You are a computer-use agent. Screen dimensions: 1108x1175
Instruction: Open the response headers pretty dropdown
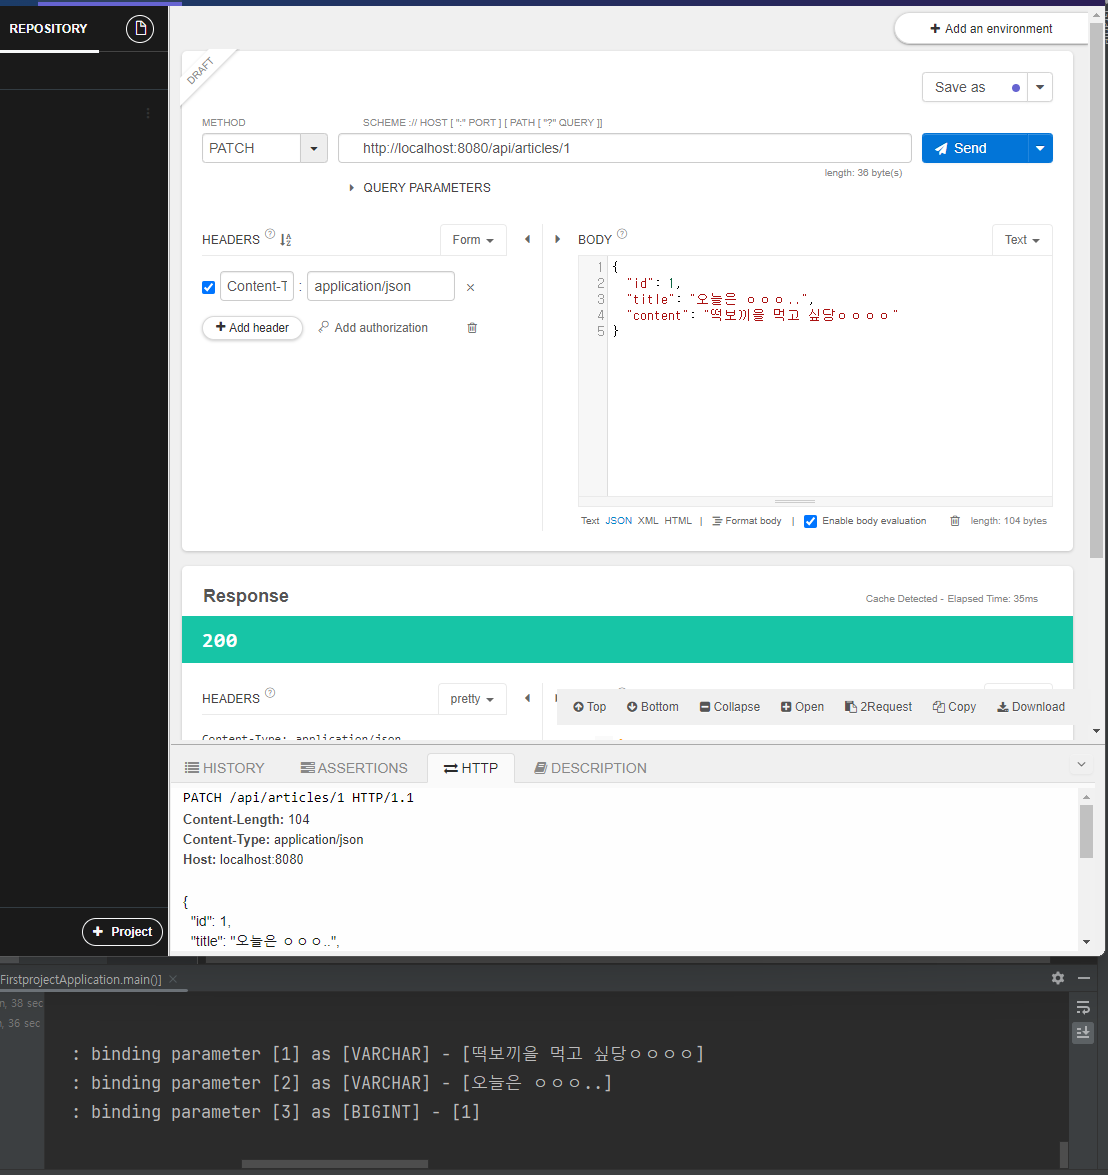(472, 698)
